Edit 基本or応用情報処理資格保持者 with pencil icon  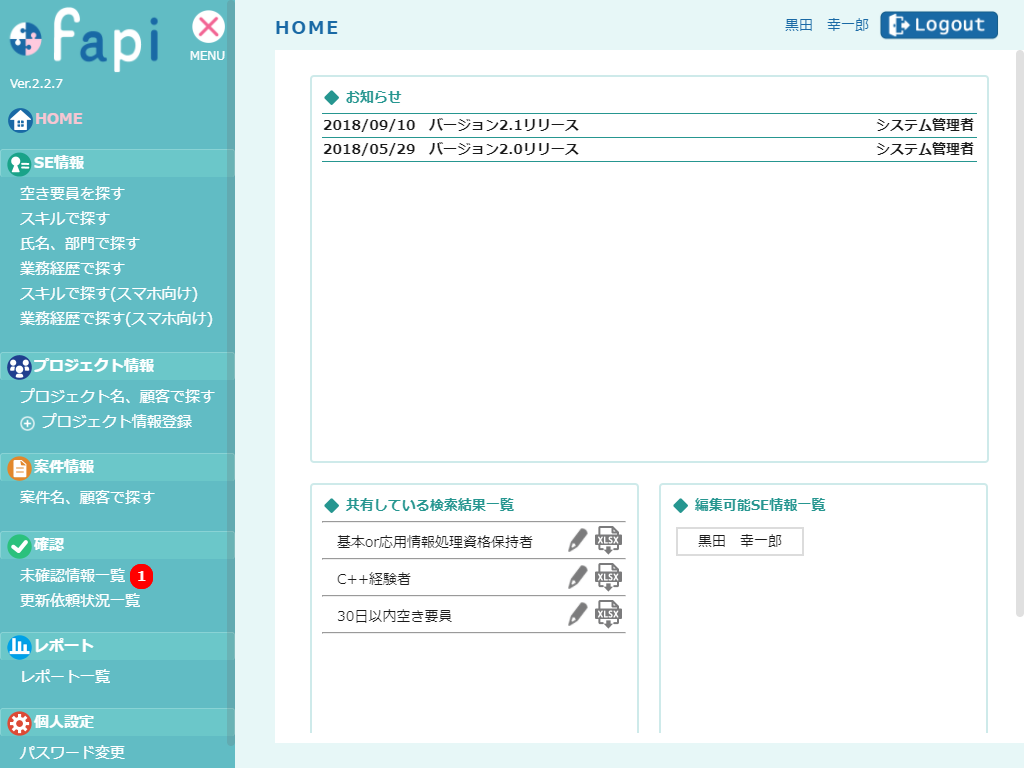click(x=577, y=540)
